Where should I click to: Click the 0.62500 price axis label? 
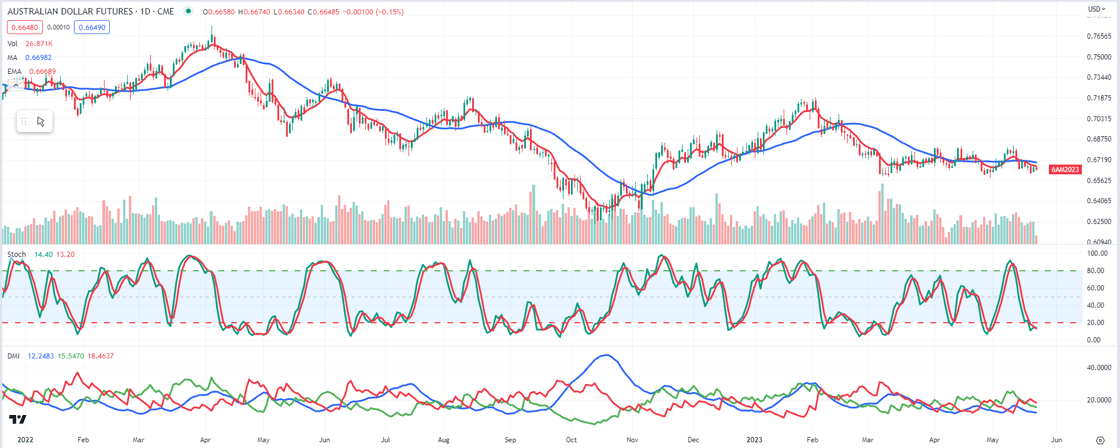[x=1099, y=221]
